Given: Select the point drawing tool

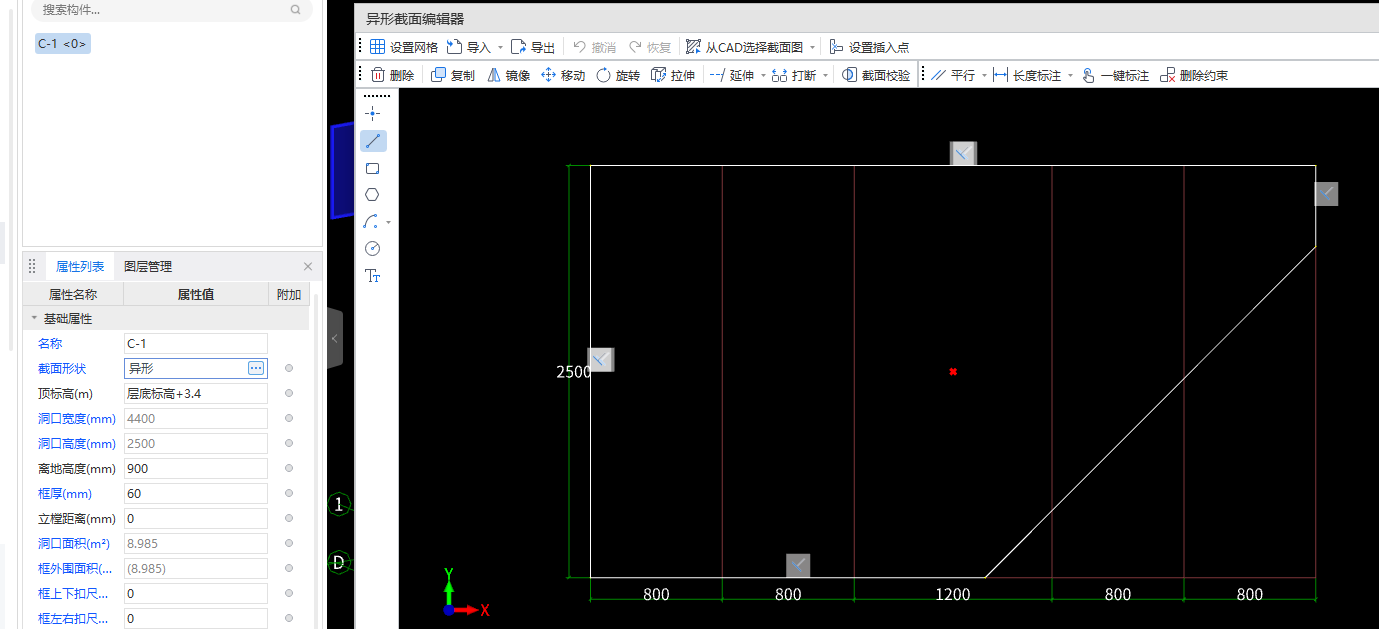Looking at the screenshot, I should (x=373, y=114).
